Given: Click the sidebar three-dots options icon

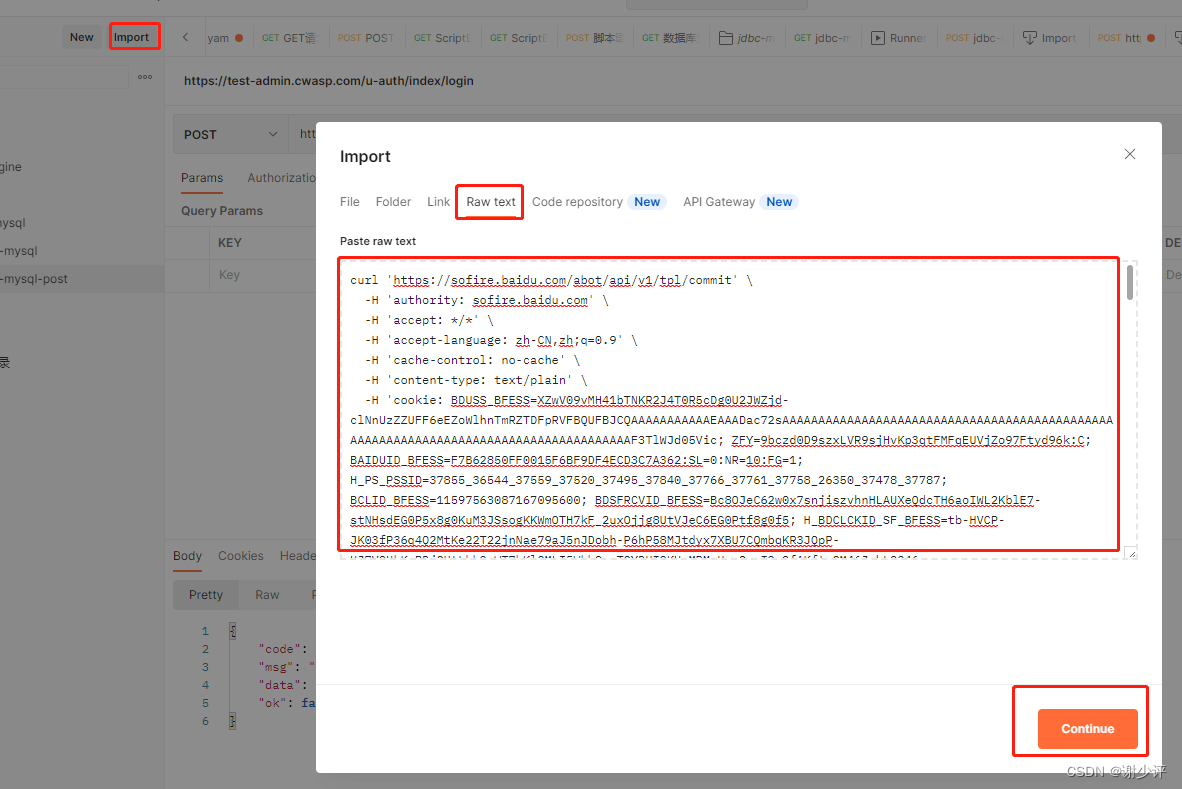Looking at the screenshot, I should point(145,77).
